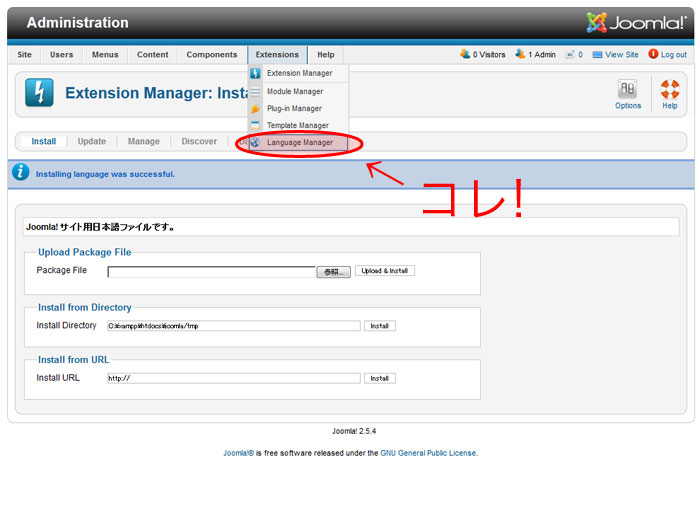Screen dimensions: 700x512
Task: Open the Help lifebuoy icon
Action: 669,90
